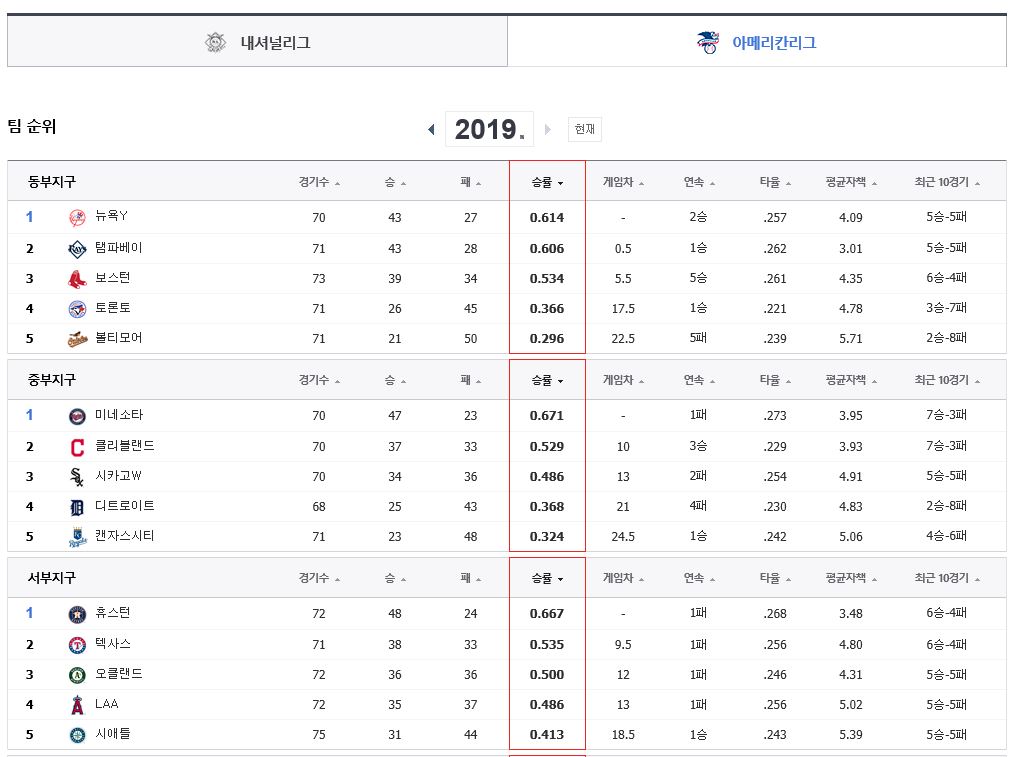Sort 서부지구 table by 승률
1011x757 pixels.
pos(547,578)
